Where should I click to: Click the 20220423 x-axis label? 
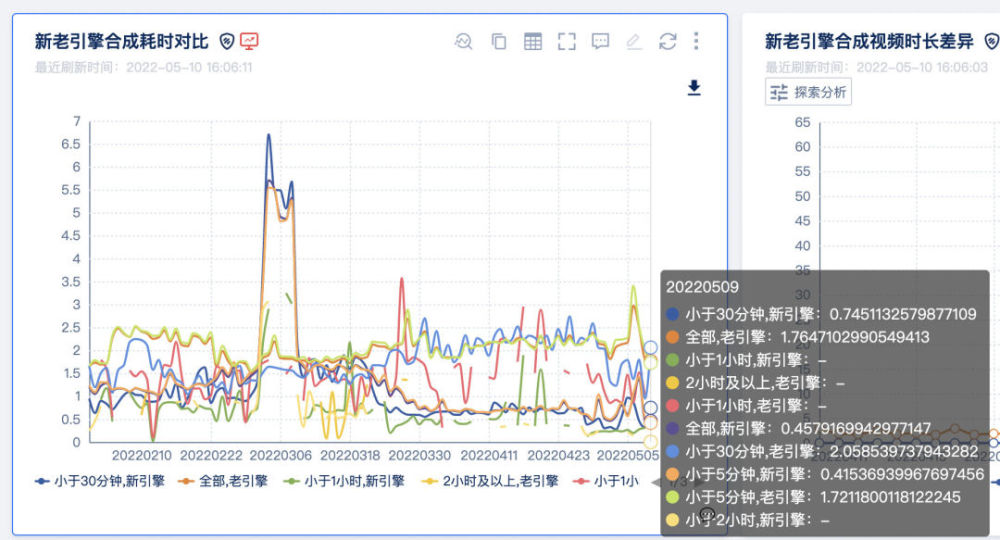point(558,456)
